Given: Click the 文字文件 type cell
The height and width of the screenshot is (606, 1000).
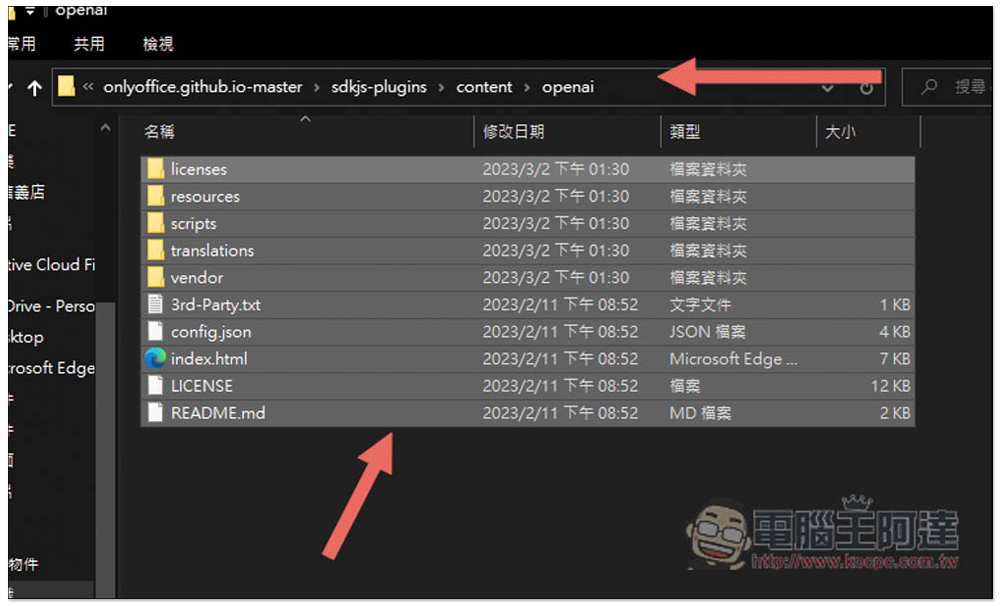Looking at the screenshot, I should coord(700,305).
